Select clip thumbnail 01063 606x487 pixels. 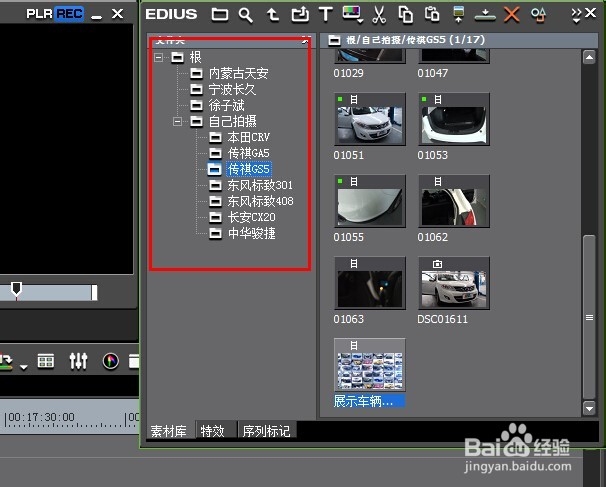370,283
